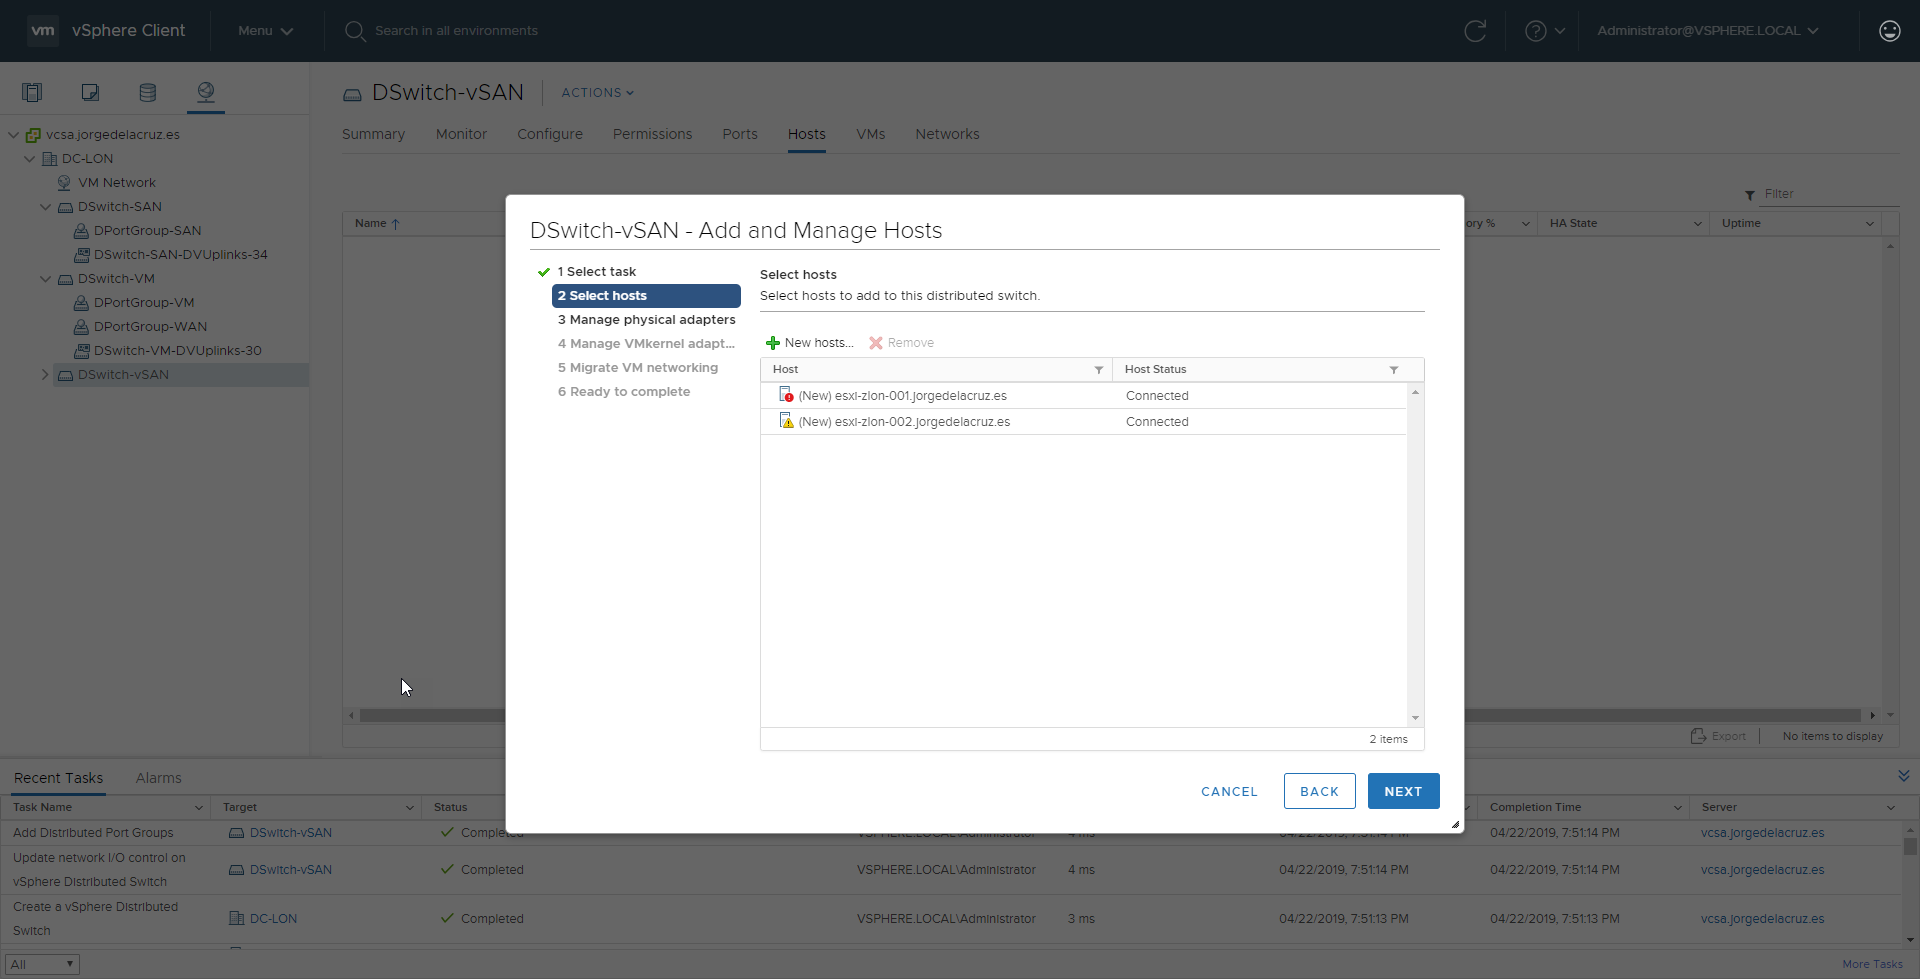Image resolution: width=1920 pixels, height=979 pixels.
Task: Click the DPortGroup-SAN port group icon
Action: click(82, 231)
